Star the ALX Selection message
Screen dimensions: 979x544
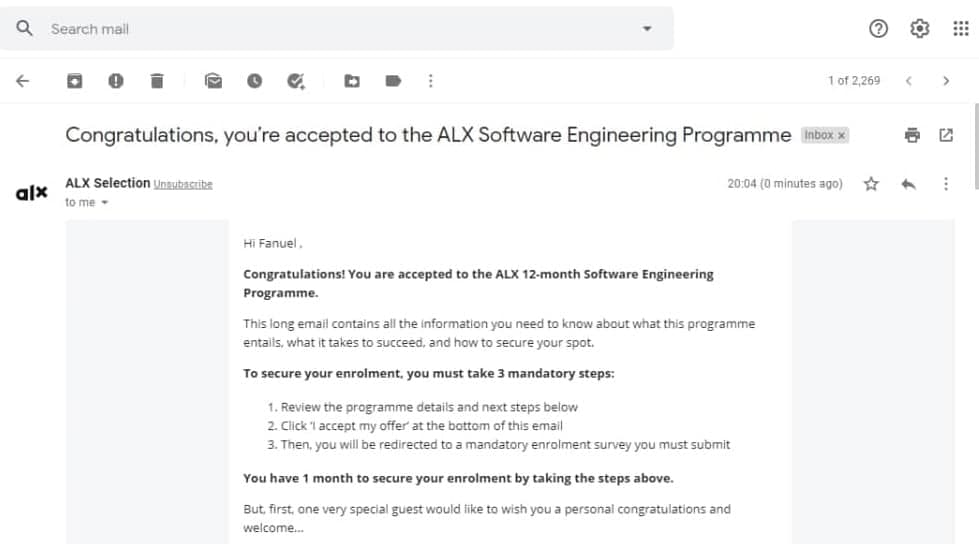(871, 184)
